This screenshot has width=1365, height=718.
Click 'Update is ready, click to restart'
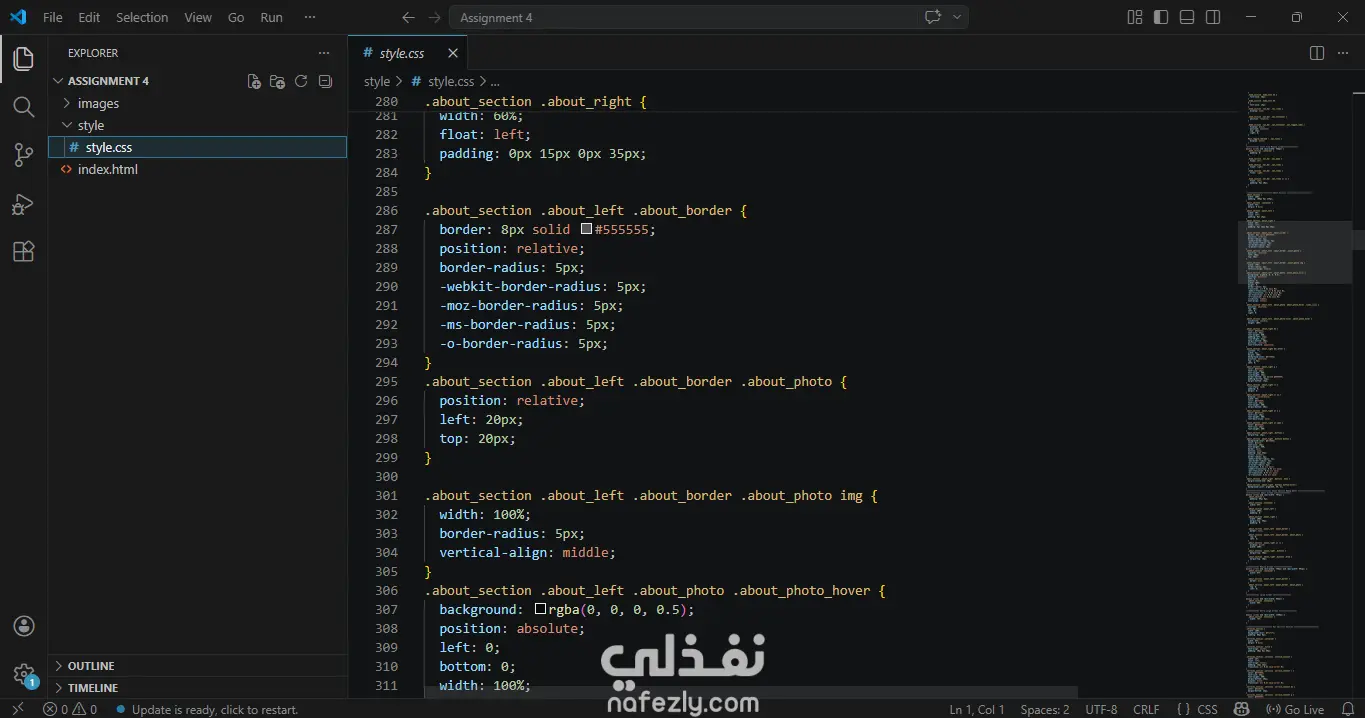[x=207, y=709]
